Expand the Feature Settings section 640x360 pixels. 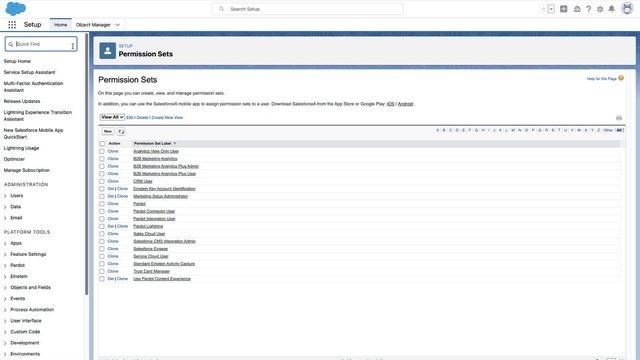coord(5,254)
